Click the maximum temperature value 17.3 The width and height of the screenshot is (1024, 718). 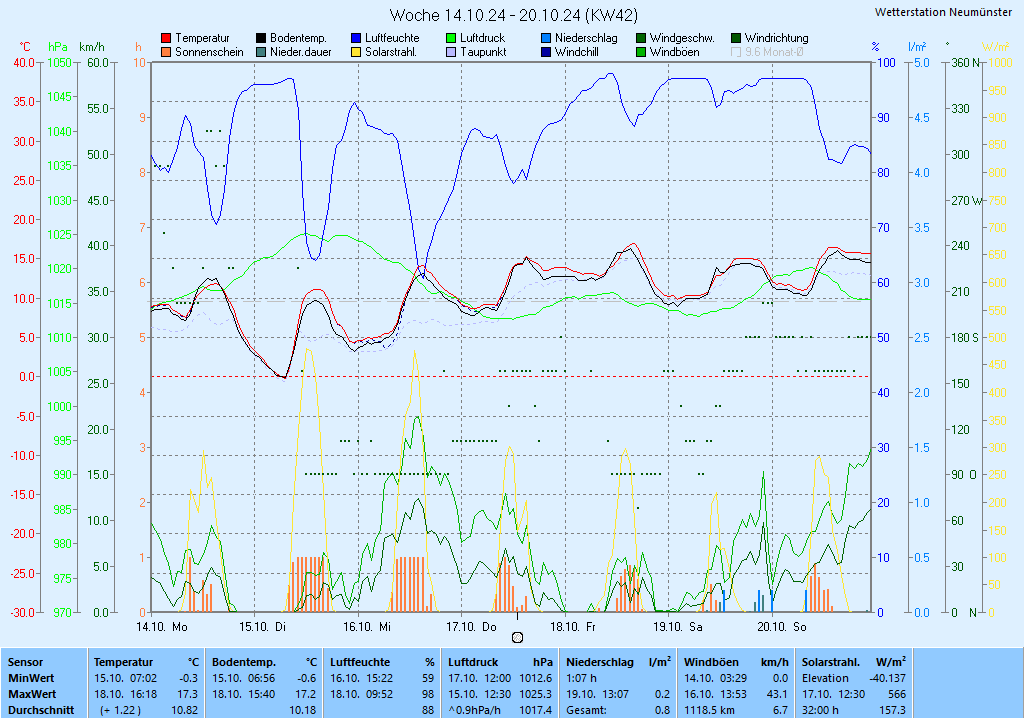tap(188, 694)
